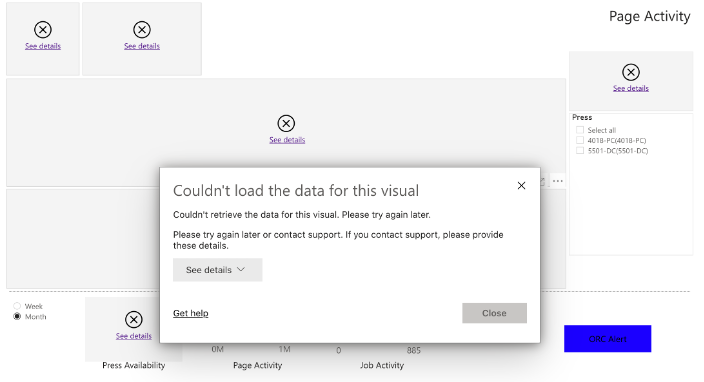Click the error icon in the top-left visual
Image resolution: width=704 pixels, height=382 pixels.
click(x=43, y=30)
